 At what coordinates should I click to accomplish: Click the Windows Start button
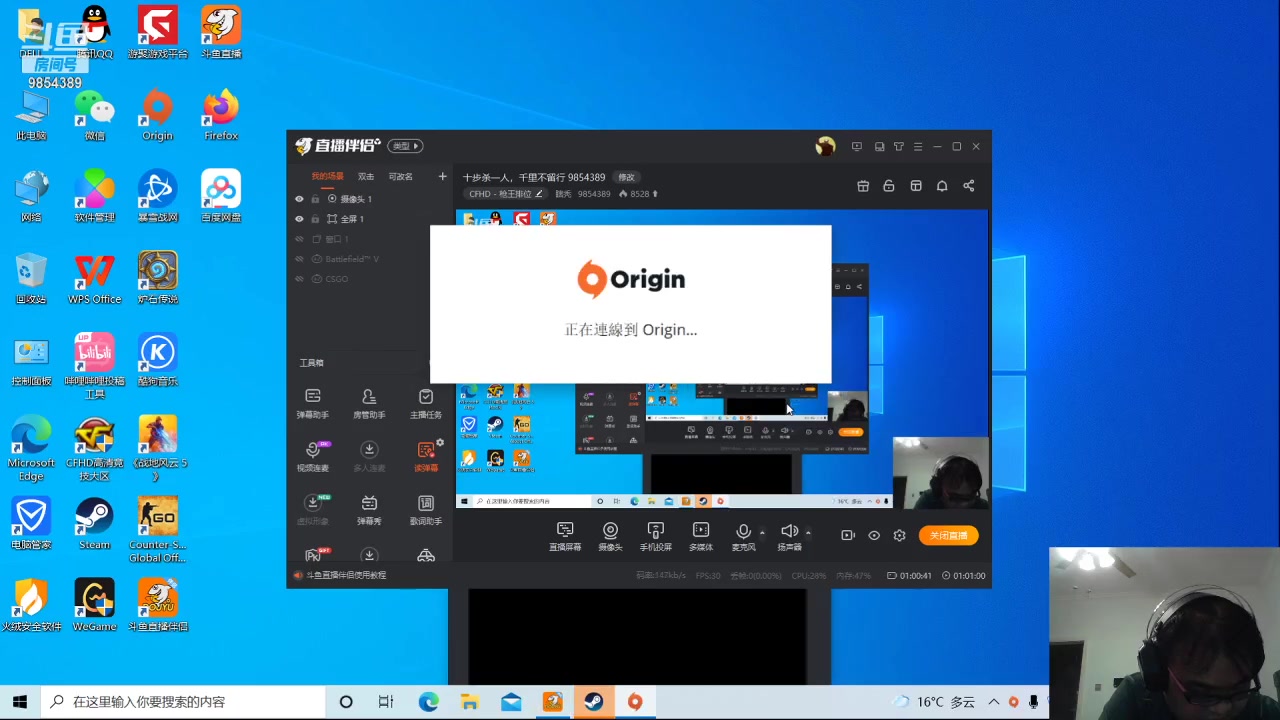[20, 702]
